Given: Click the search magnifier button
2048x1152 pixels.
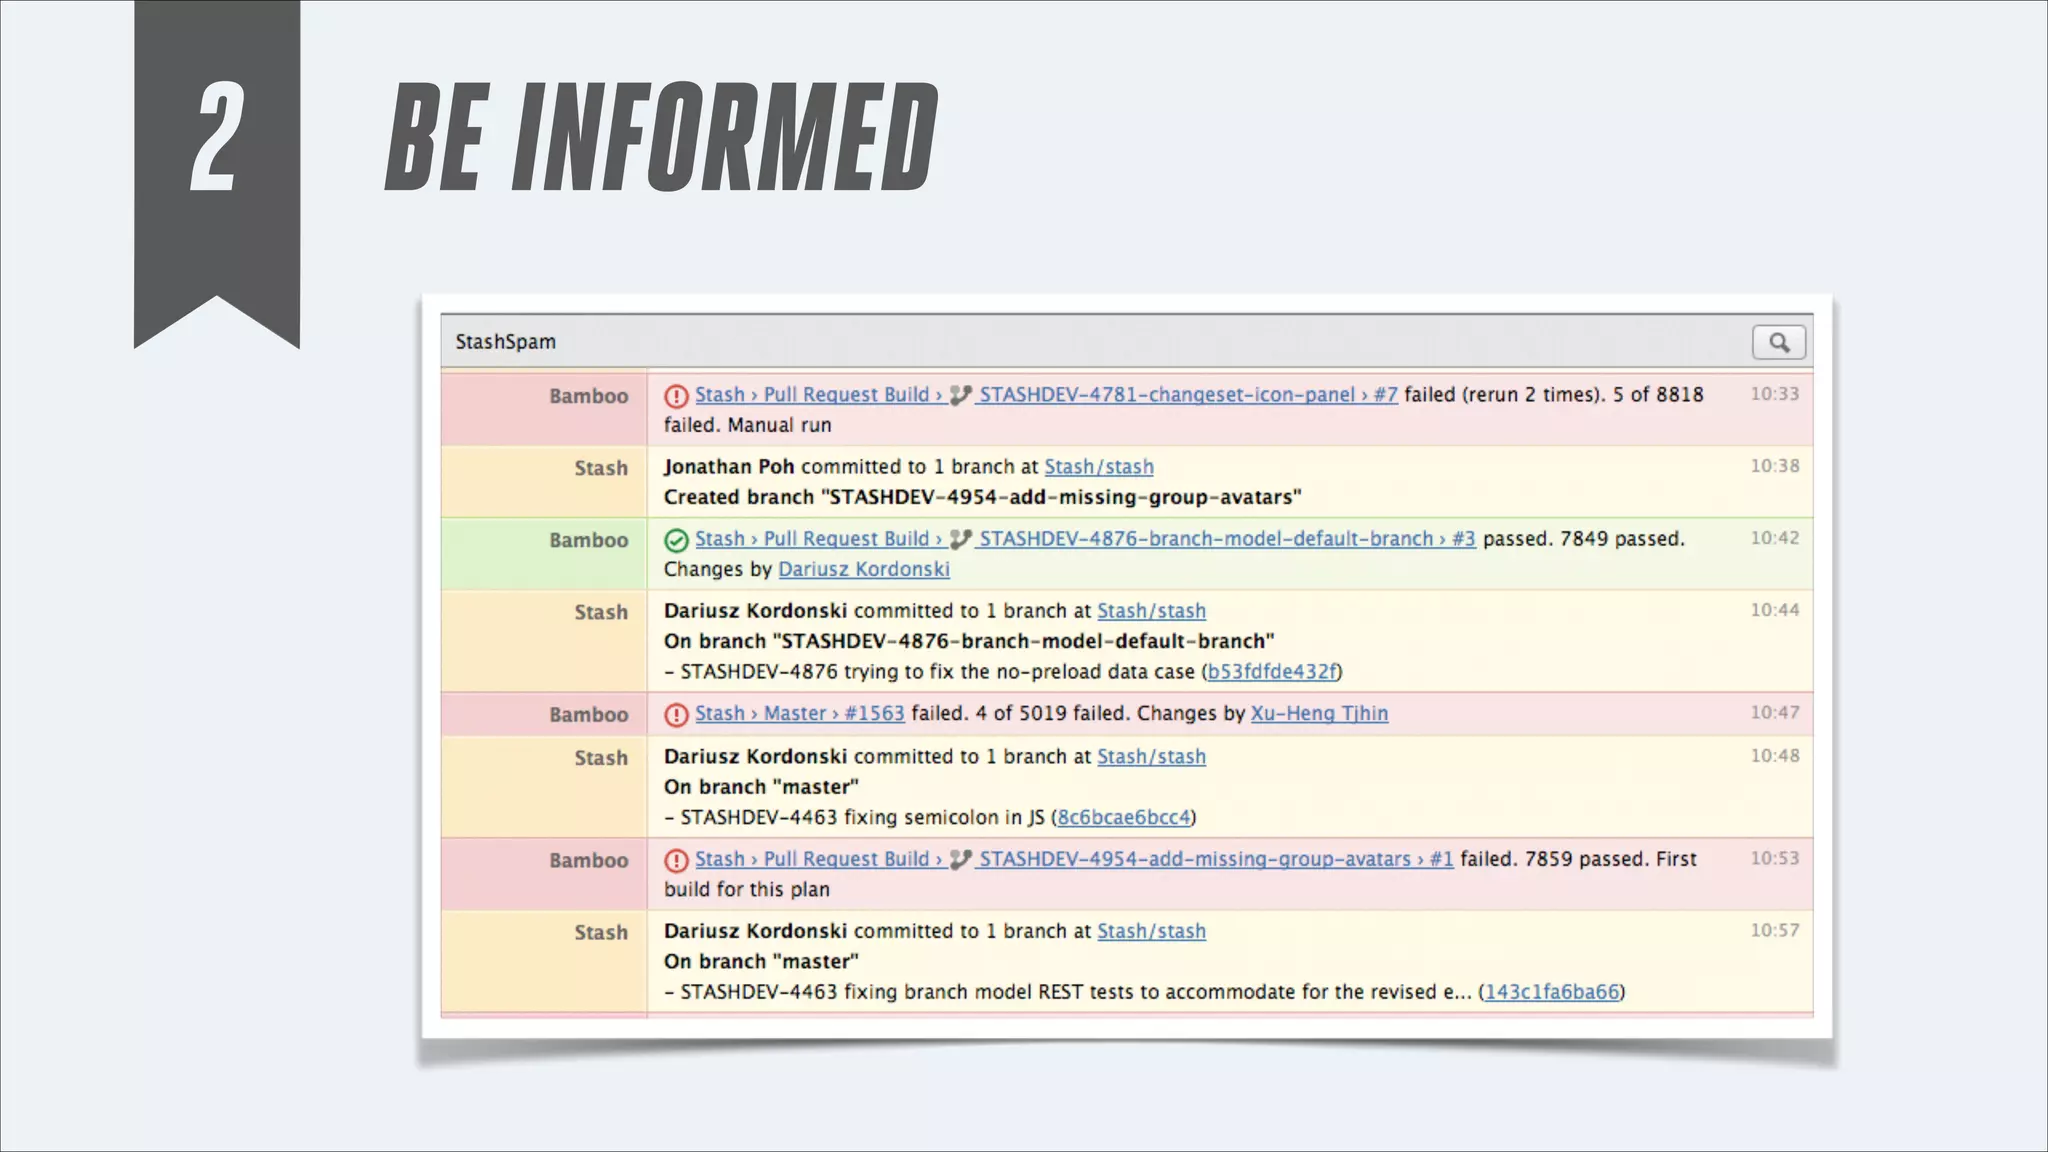Looking at the screenshot, I should click(x=1778, y=342).
